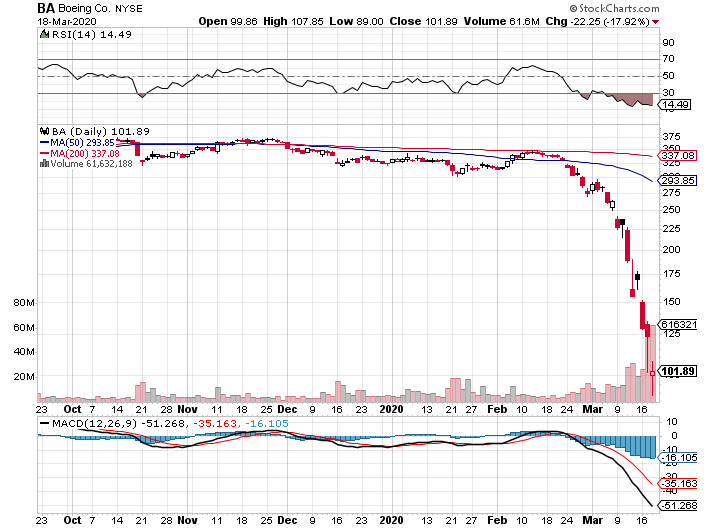Click the red -35.163 value in MACD legend

(215, 424)
